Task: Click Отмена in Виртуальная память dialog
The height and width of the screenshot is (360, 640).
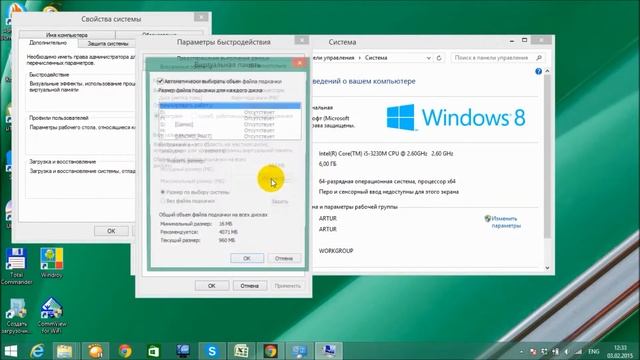Action: pos(284,258)
